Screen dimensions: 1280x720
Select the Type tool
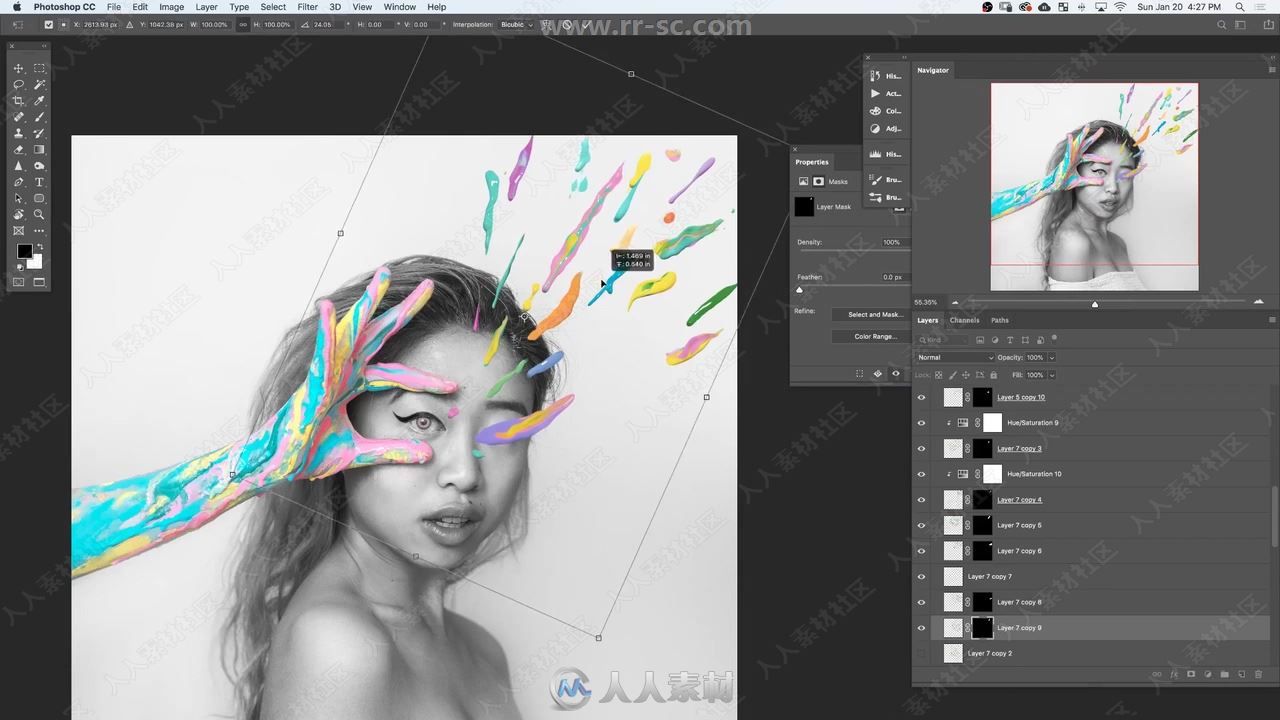tap(40, 182)
